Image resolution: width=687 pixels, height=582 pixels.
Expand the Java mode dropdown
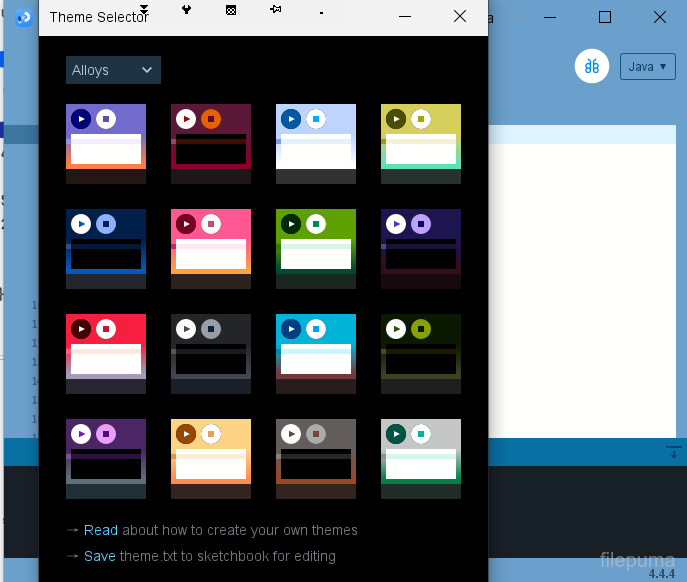tap(647, 67)
